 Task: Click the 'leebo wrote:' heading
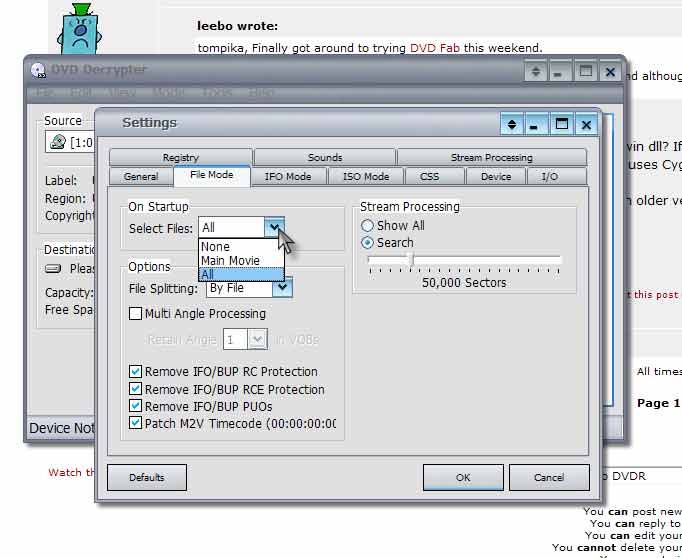coord(237,26)
